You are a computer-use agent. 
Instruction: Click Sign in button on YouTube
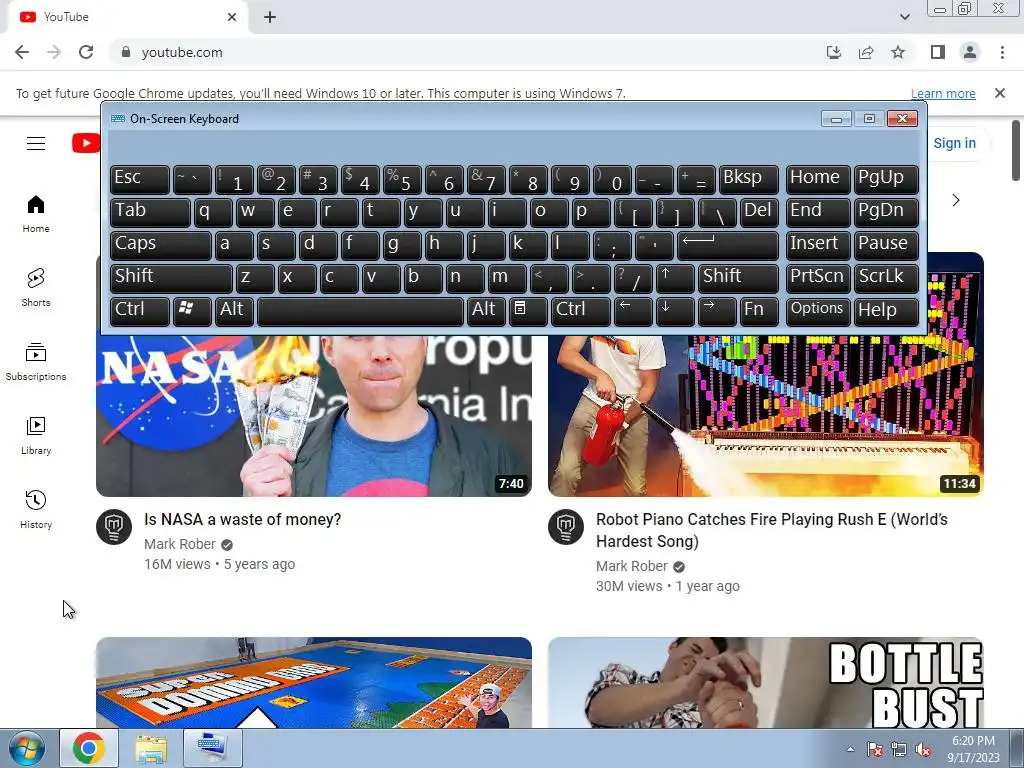tap(954, 143)
